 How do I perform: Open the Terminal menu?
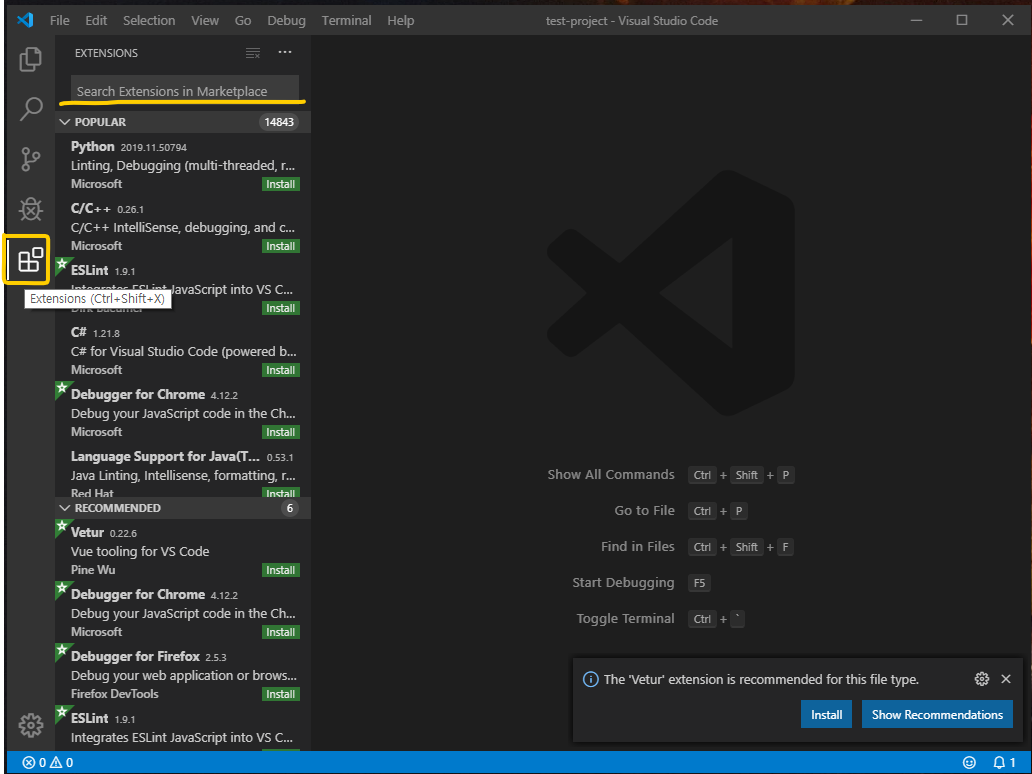click(346, 20)
